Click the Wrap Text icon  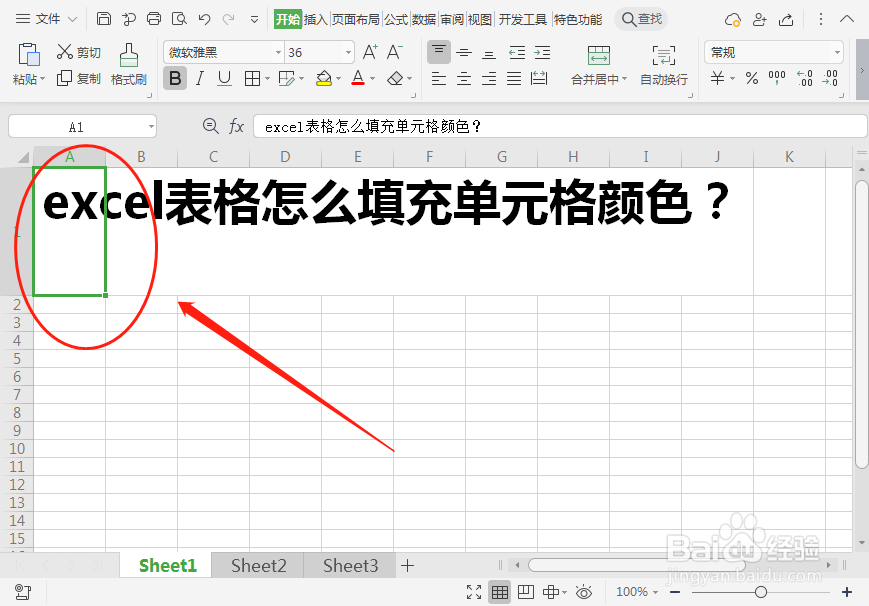coord(663,55)
